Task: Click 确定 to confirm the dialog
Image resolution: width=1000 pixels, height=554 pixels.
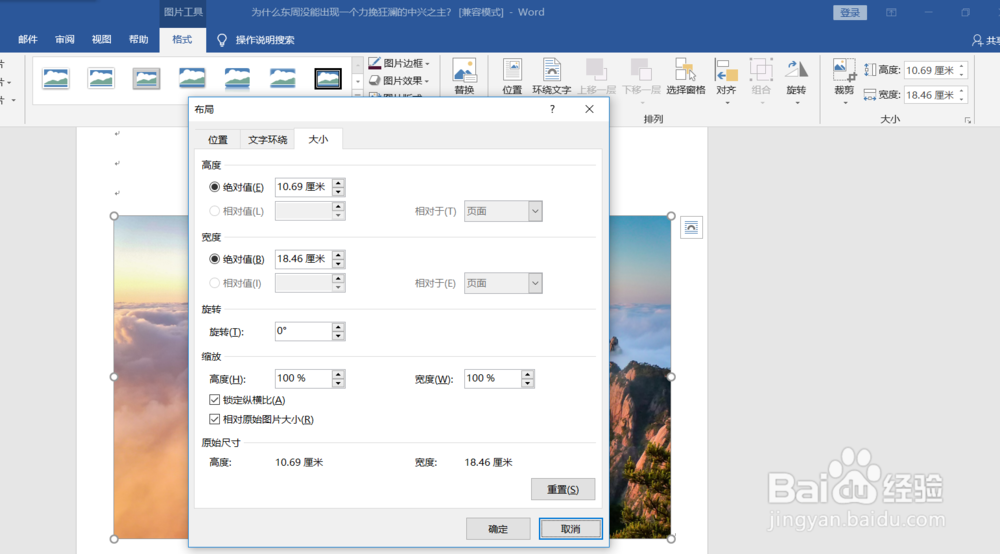Action: point(497,528)
